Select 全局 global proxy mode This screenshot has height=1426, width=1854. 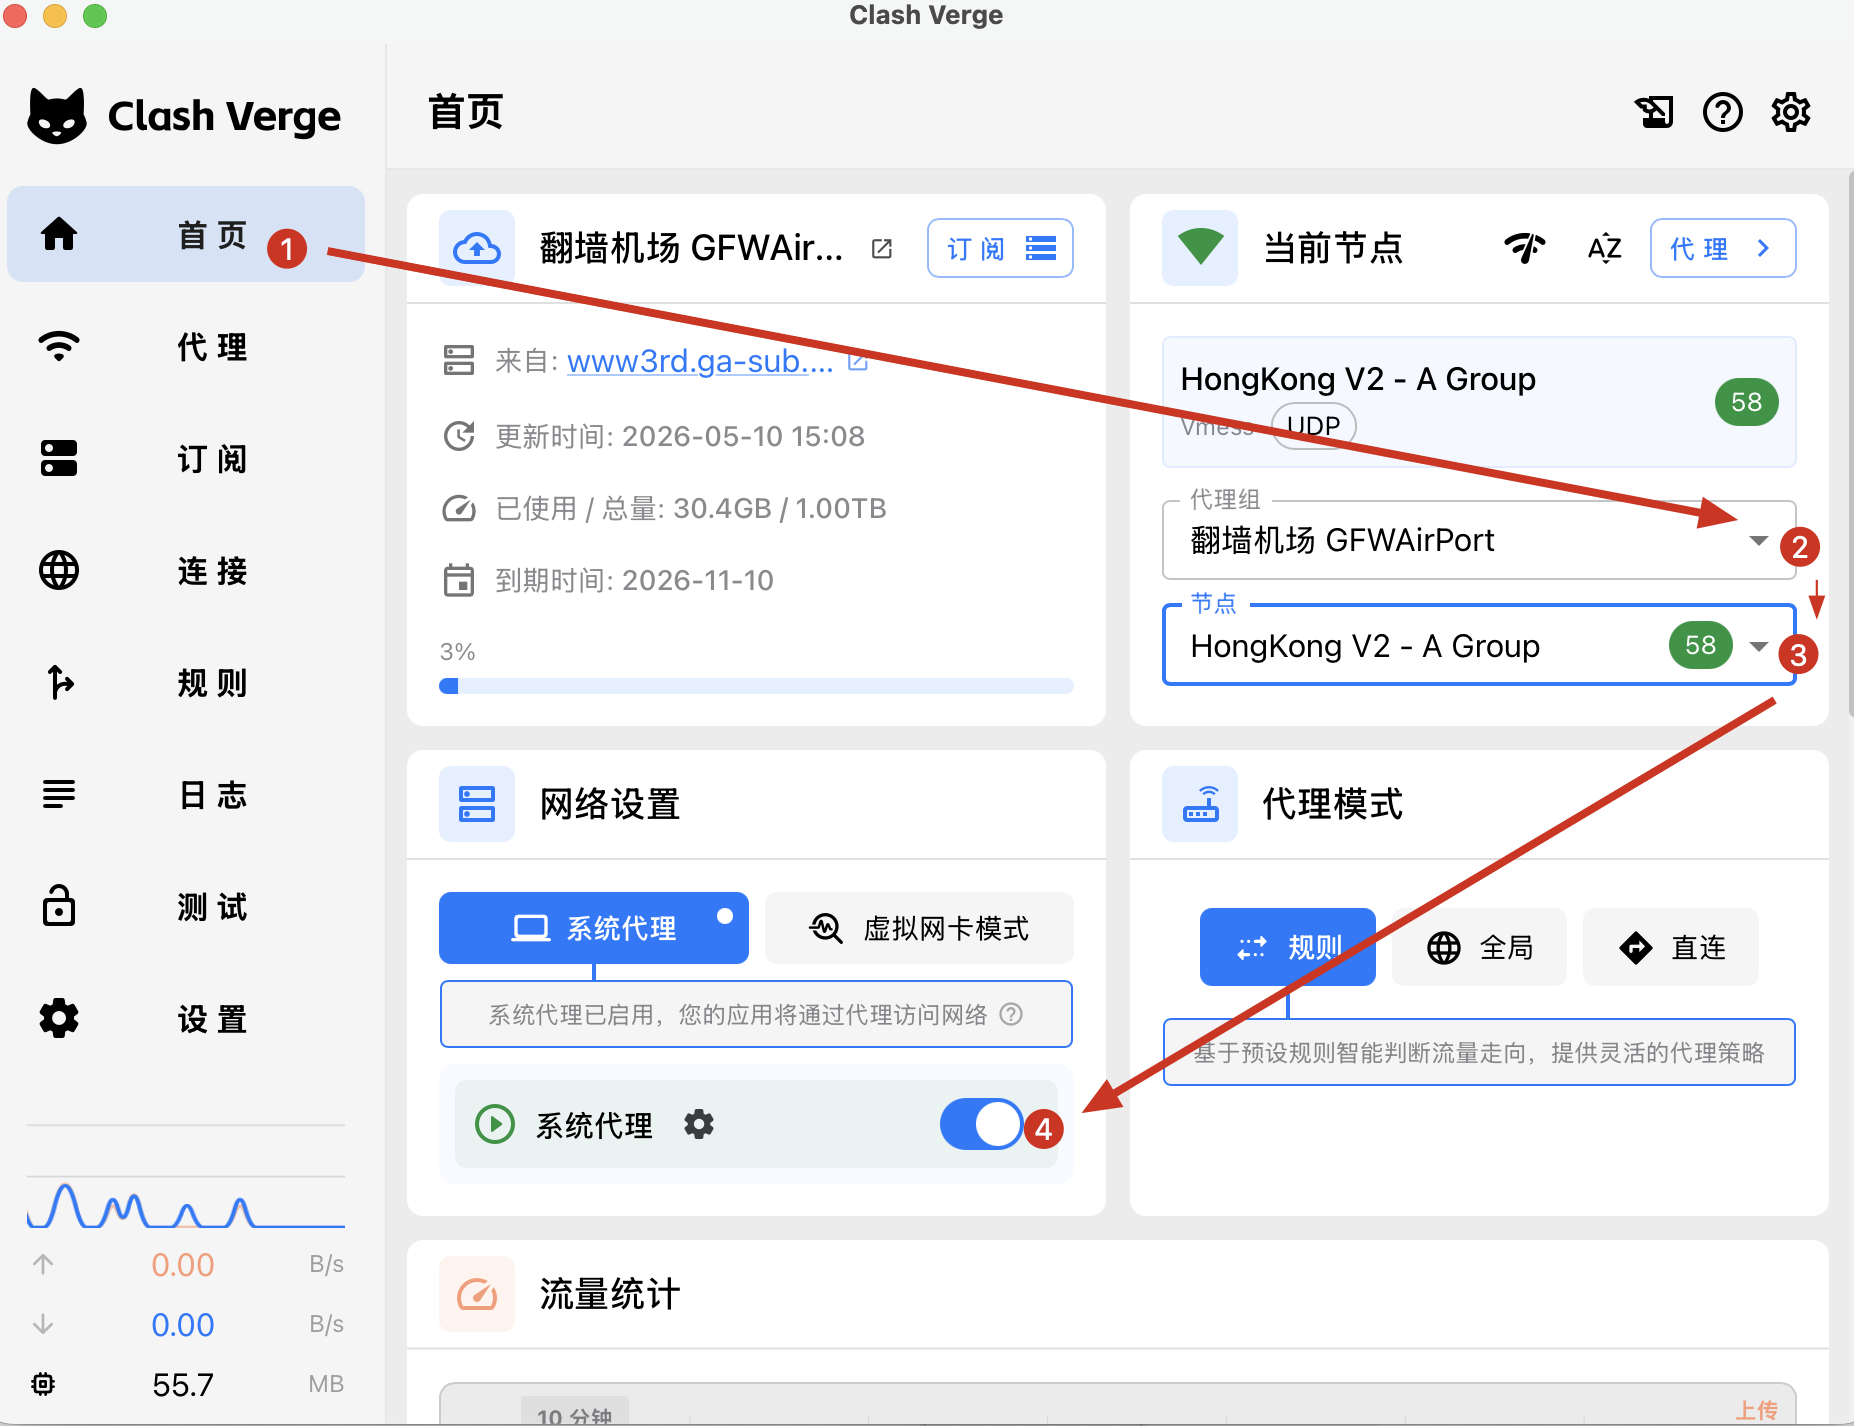pyautogui.click(x=1479, y=947)
